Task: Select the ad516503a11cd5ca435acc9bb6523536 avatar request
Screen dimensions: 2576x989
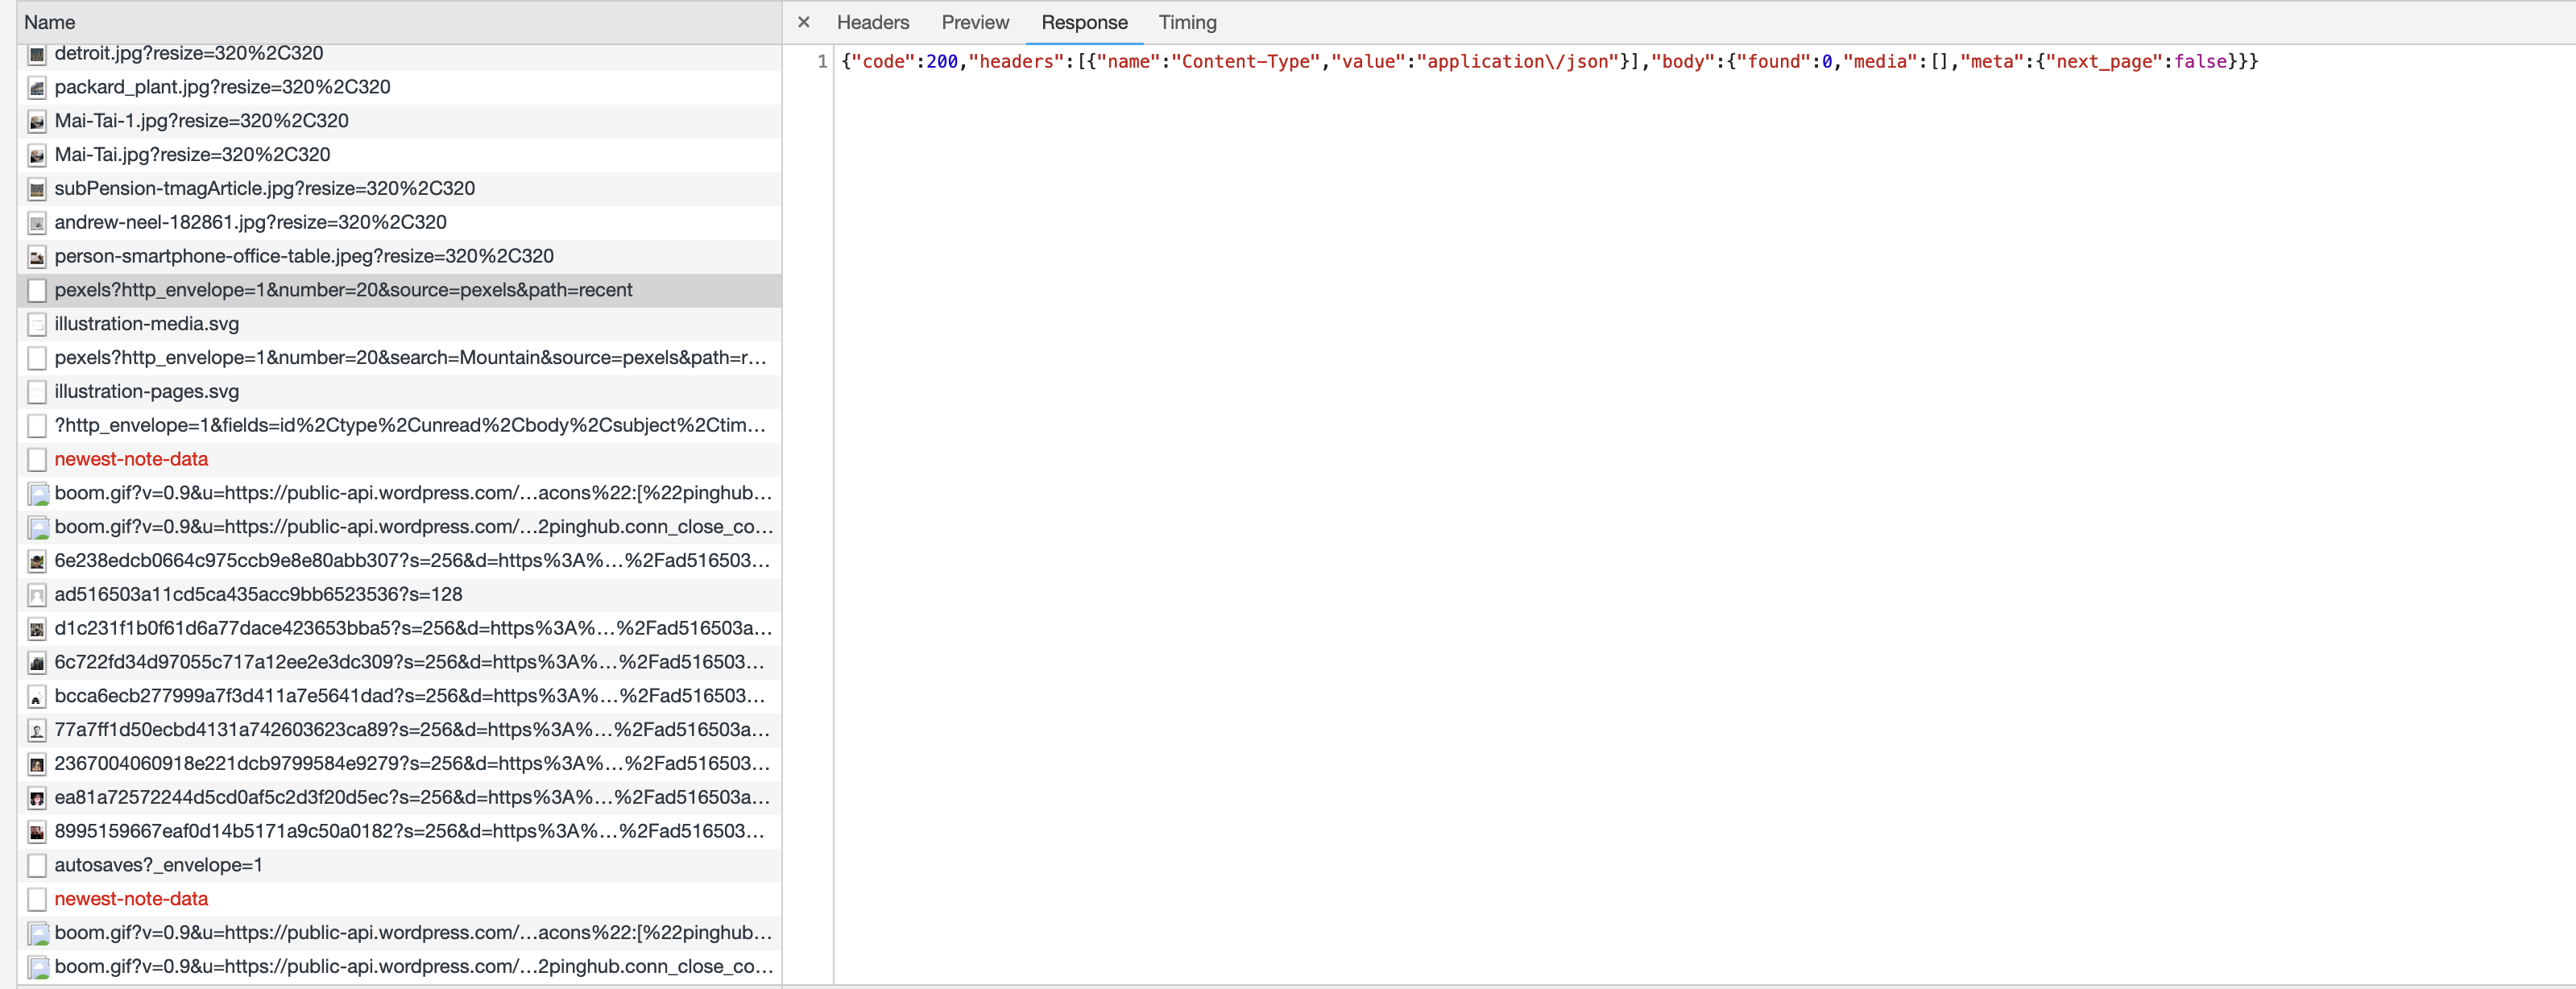Action: click(x=258, y=595)
